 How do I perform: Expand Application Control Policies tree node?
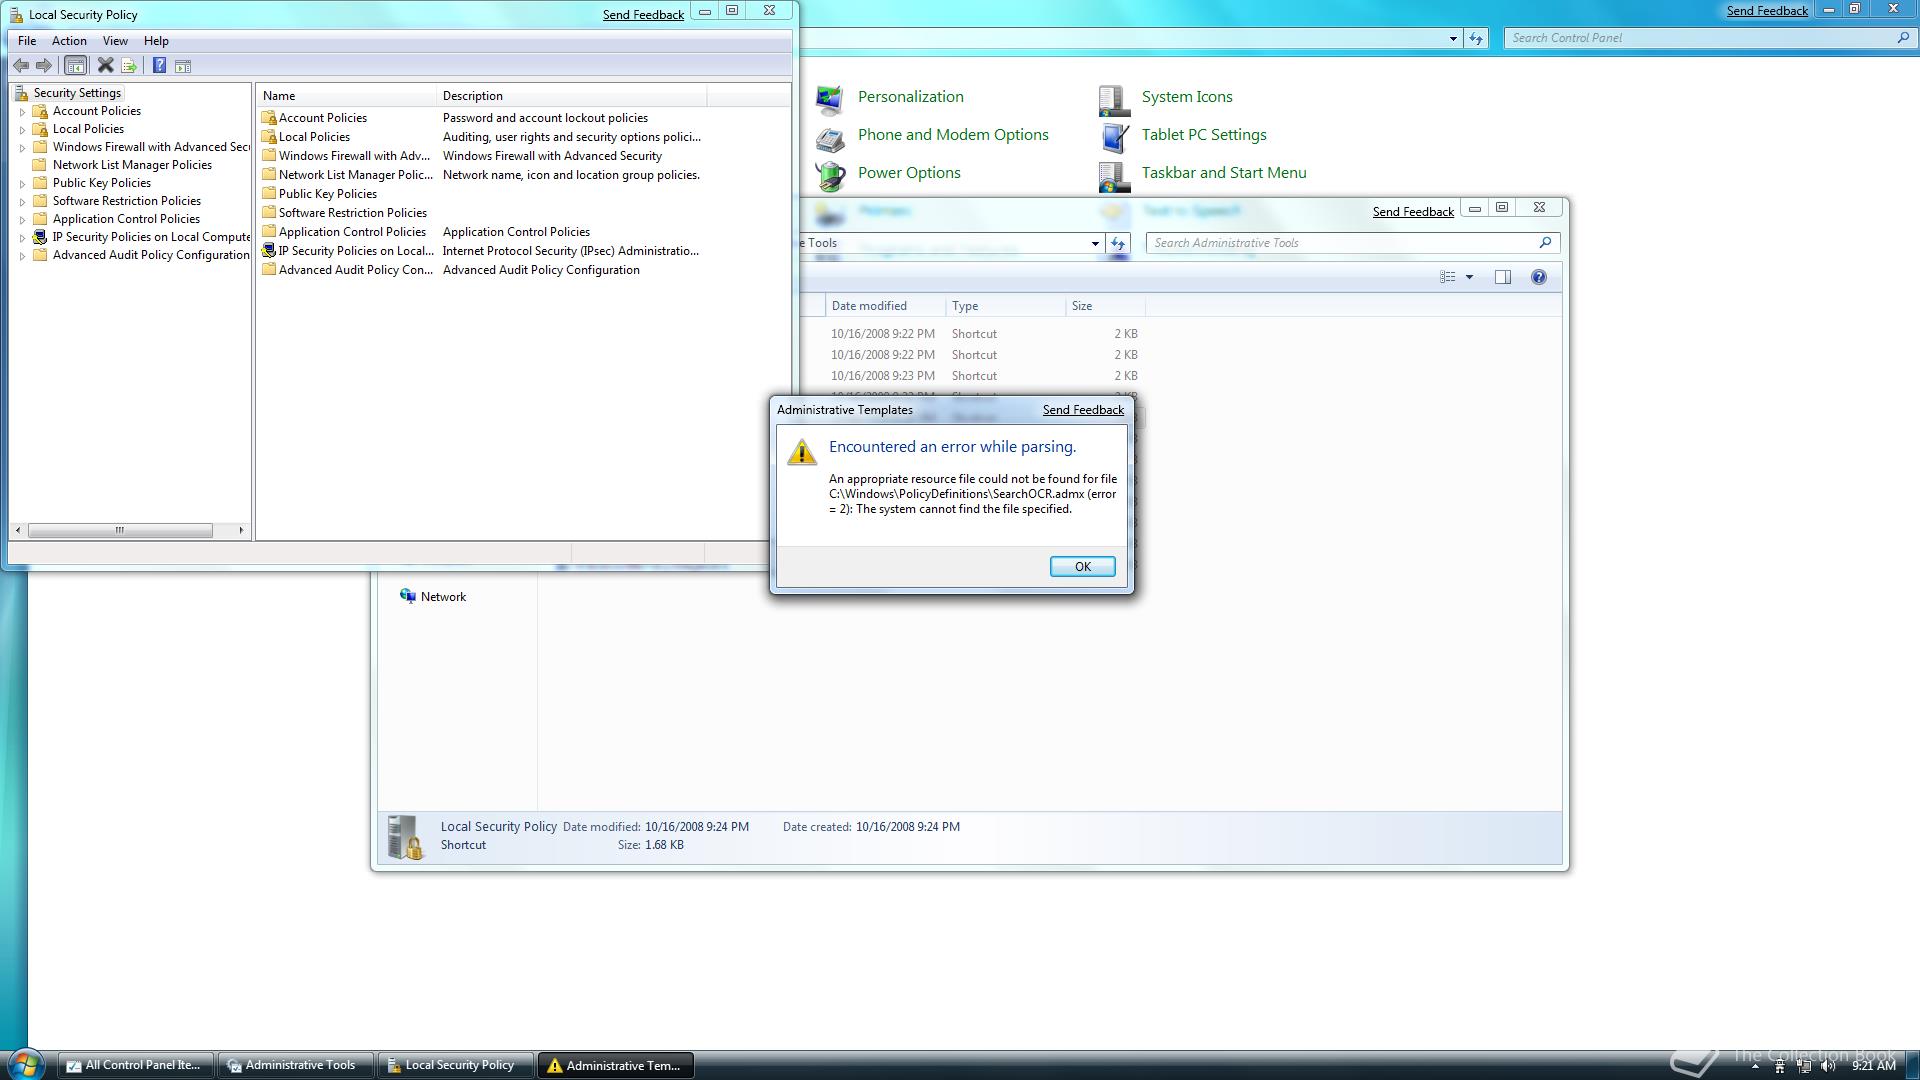[x=22, y=220]
